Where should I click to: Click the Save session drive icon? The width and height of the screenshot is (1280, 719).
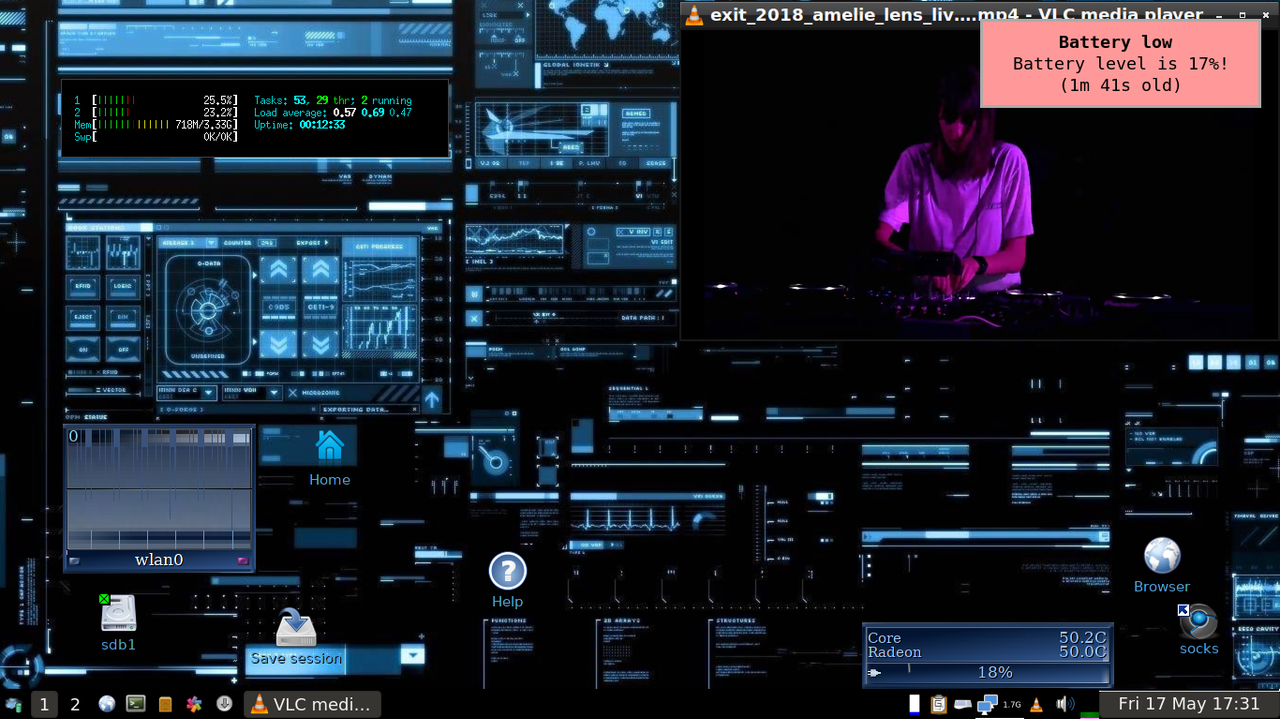pyautogui.click(x=296, y=627)
